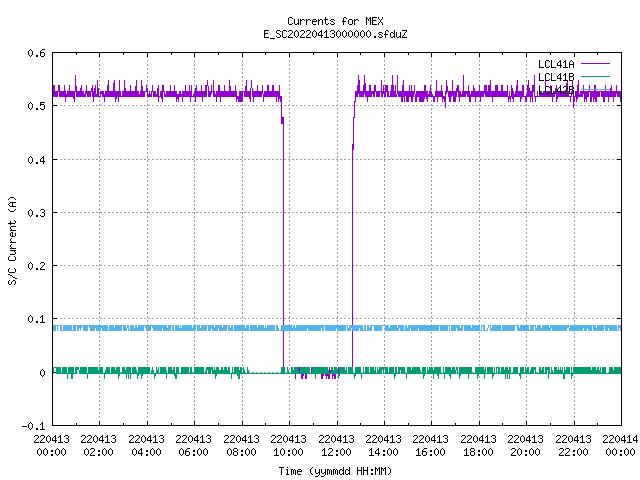Click the y-axis tick value 0.1
The height and width of the screenshot is (480, 640).
pos(36,319)
